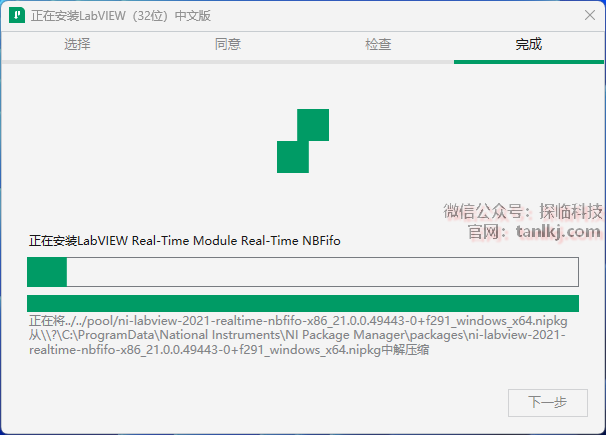Click the 下一步 button
The width and height of the screenshot is (606, 435).
tap(548, 403)
